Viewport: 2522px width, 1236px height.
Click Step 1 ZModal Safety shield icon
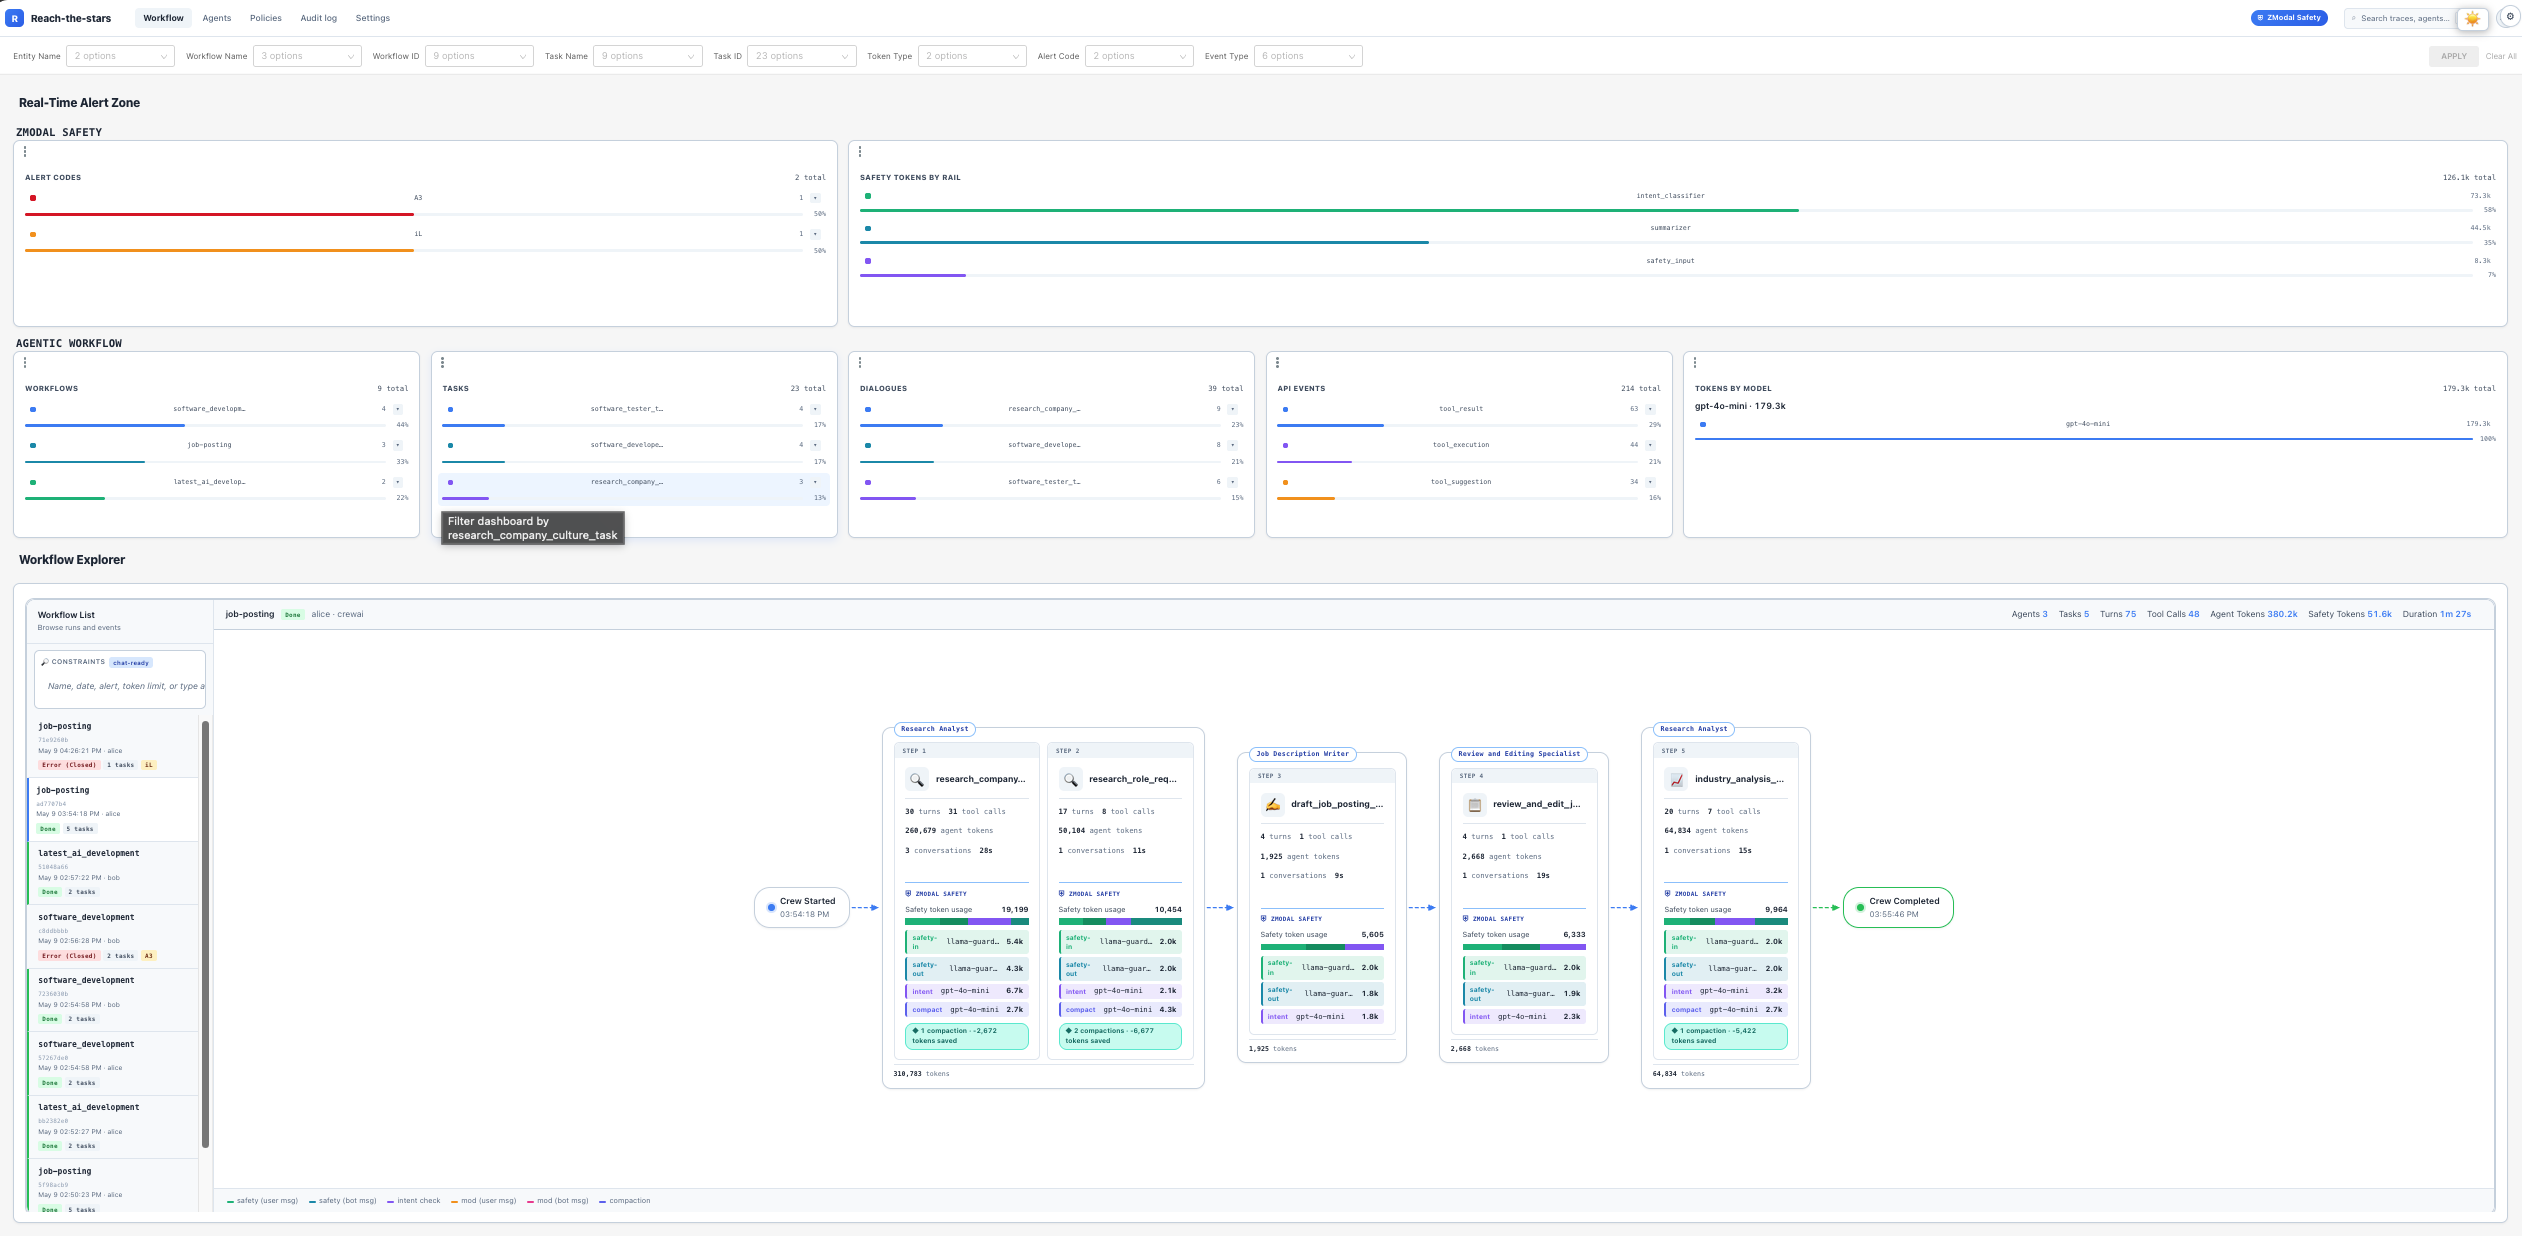[908, 893]
